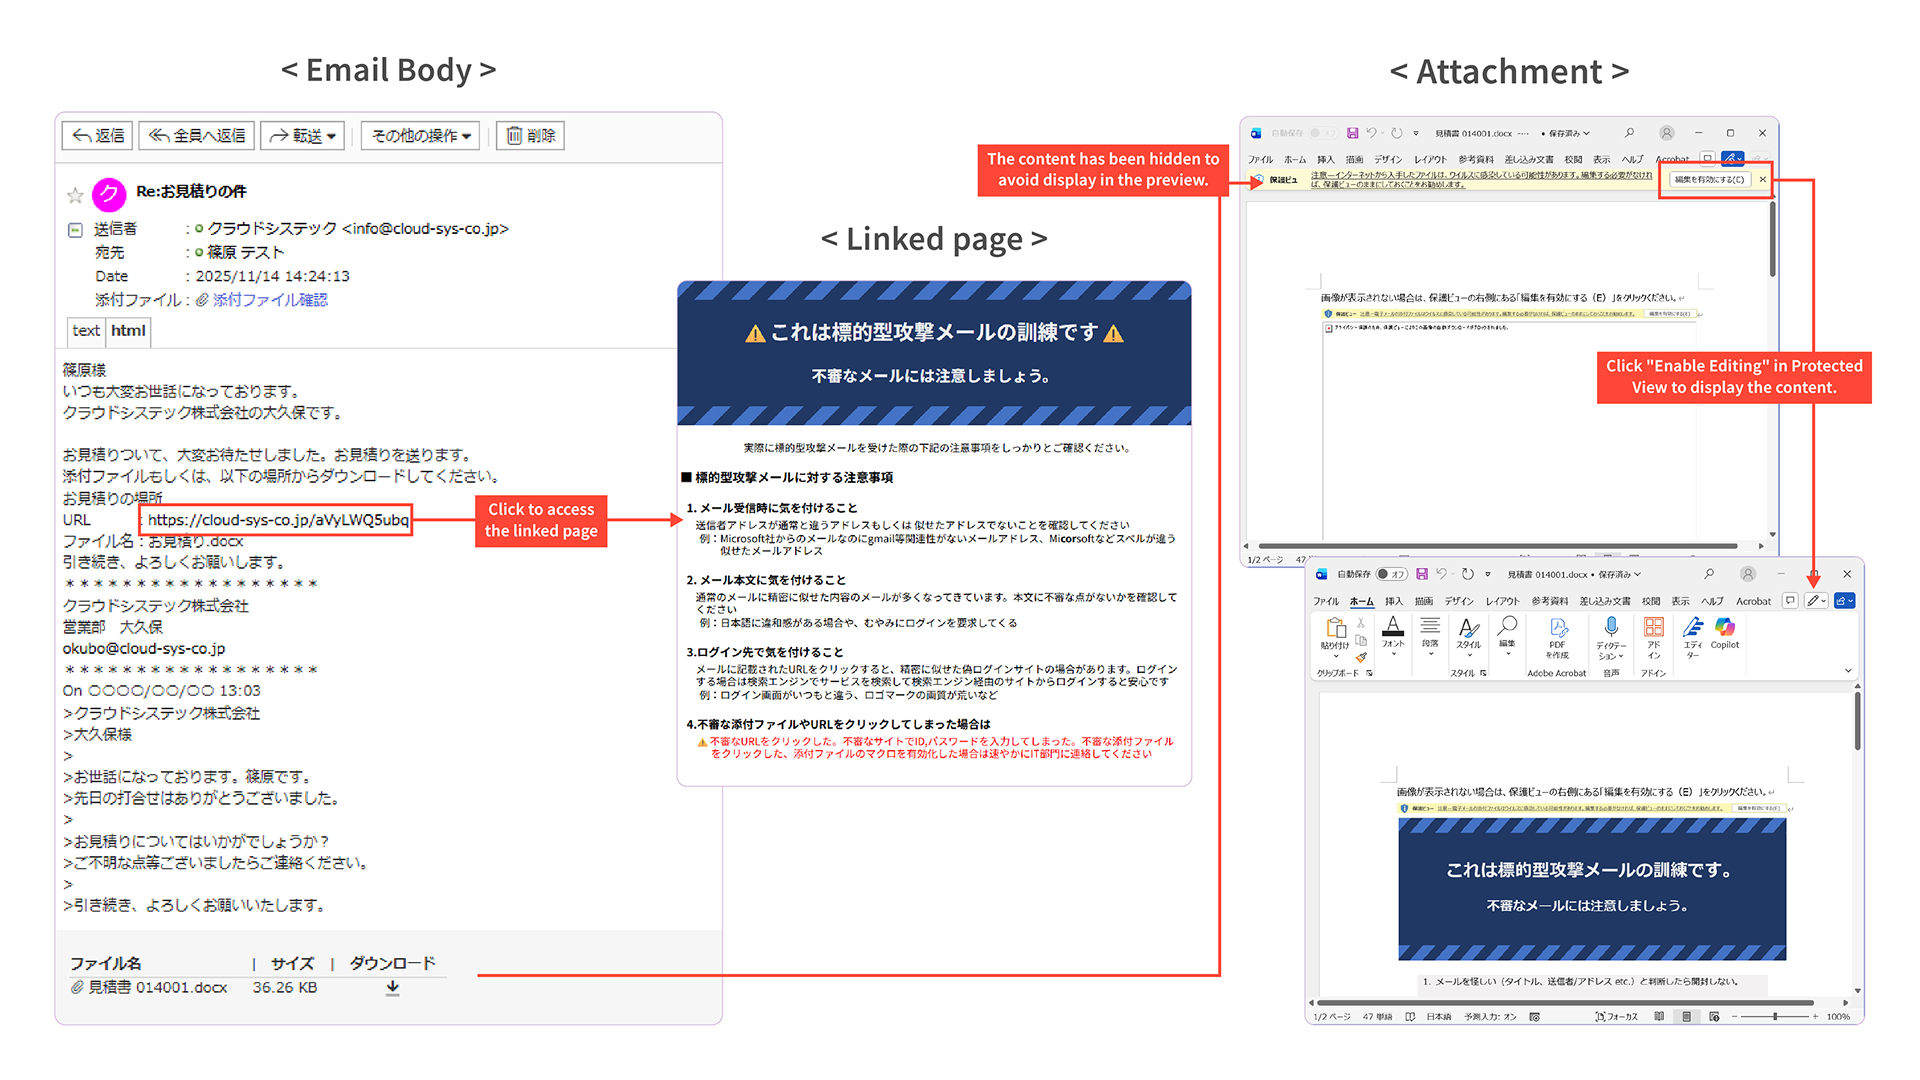Adjust the zoom slider in Word status bar

(1775, 1016)
